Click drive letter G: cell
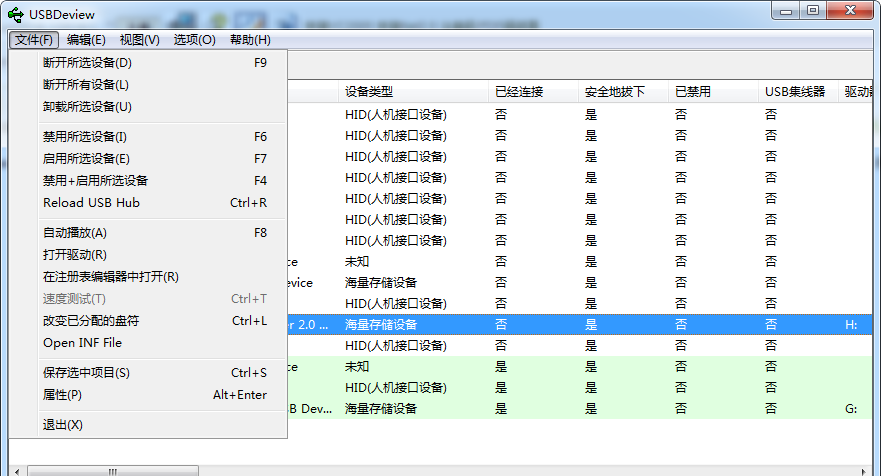This screenshot has width=881, height=476. pyautogui.click(x=851, y=409)
